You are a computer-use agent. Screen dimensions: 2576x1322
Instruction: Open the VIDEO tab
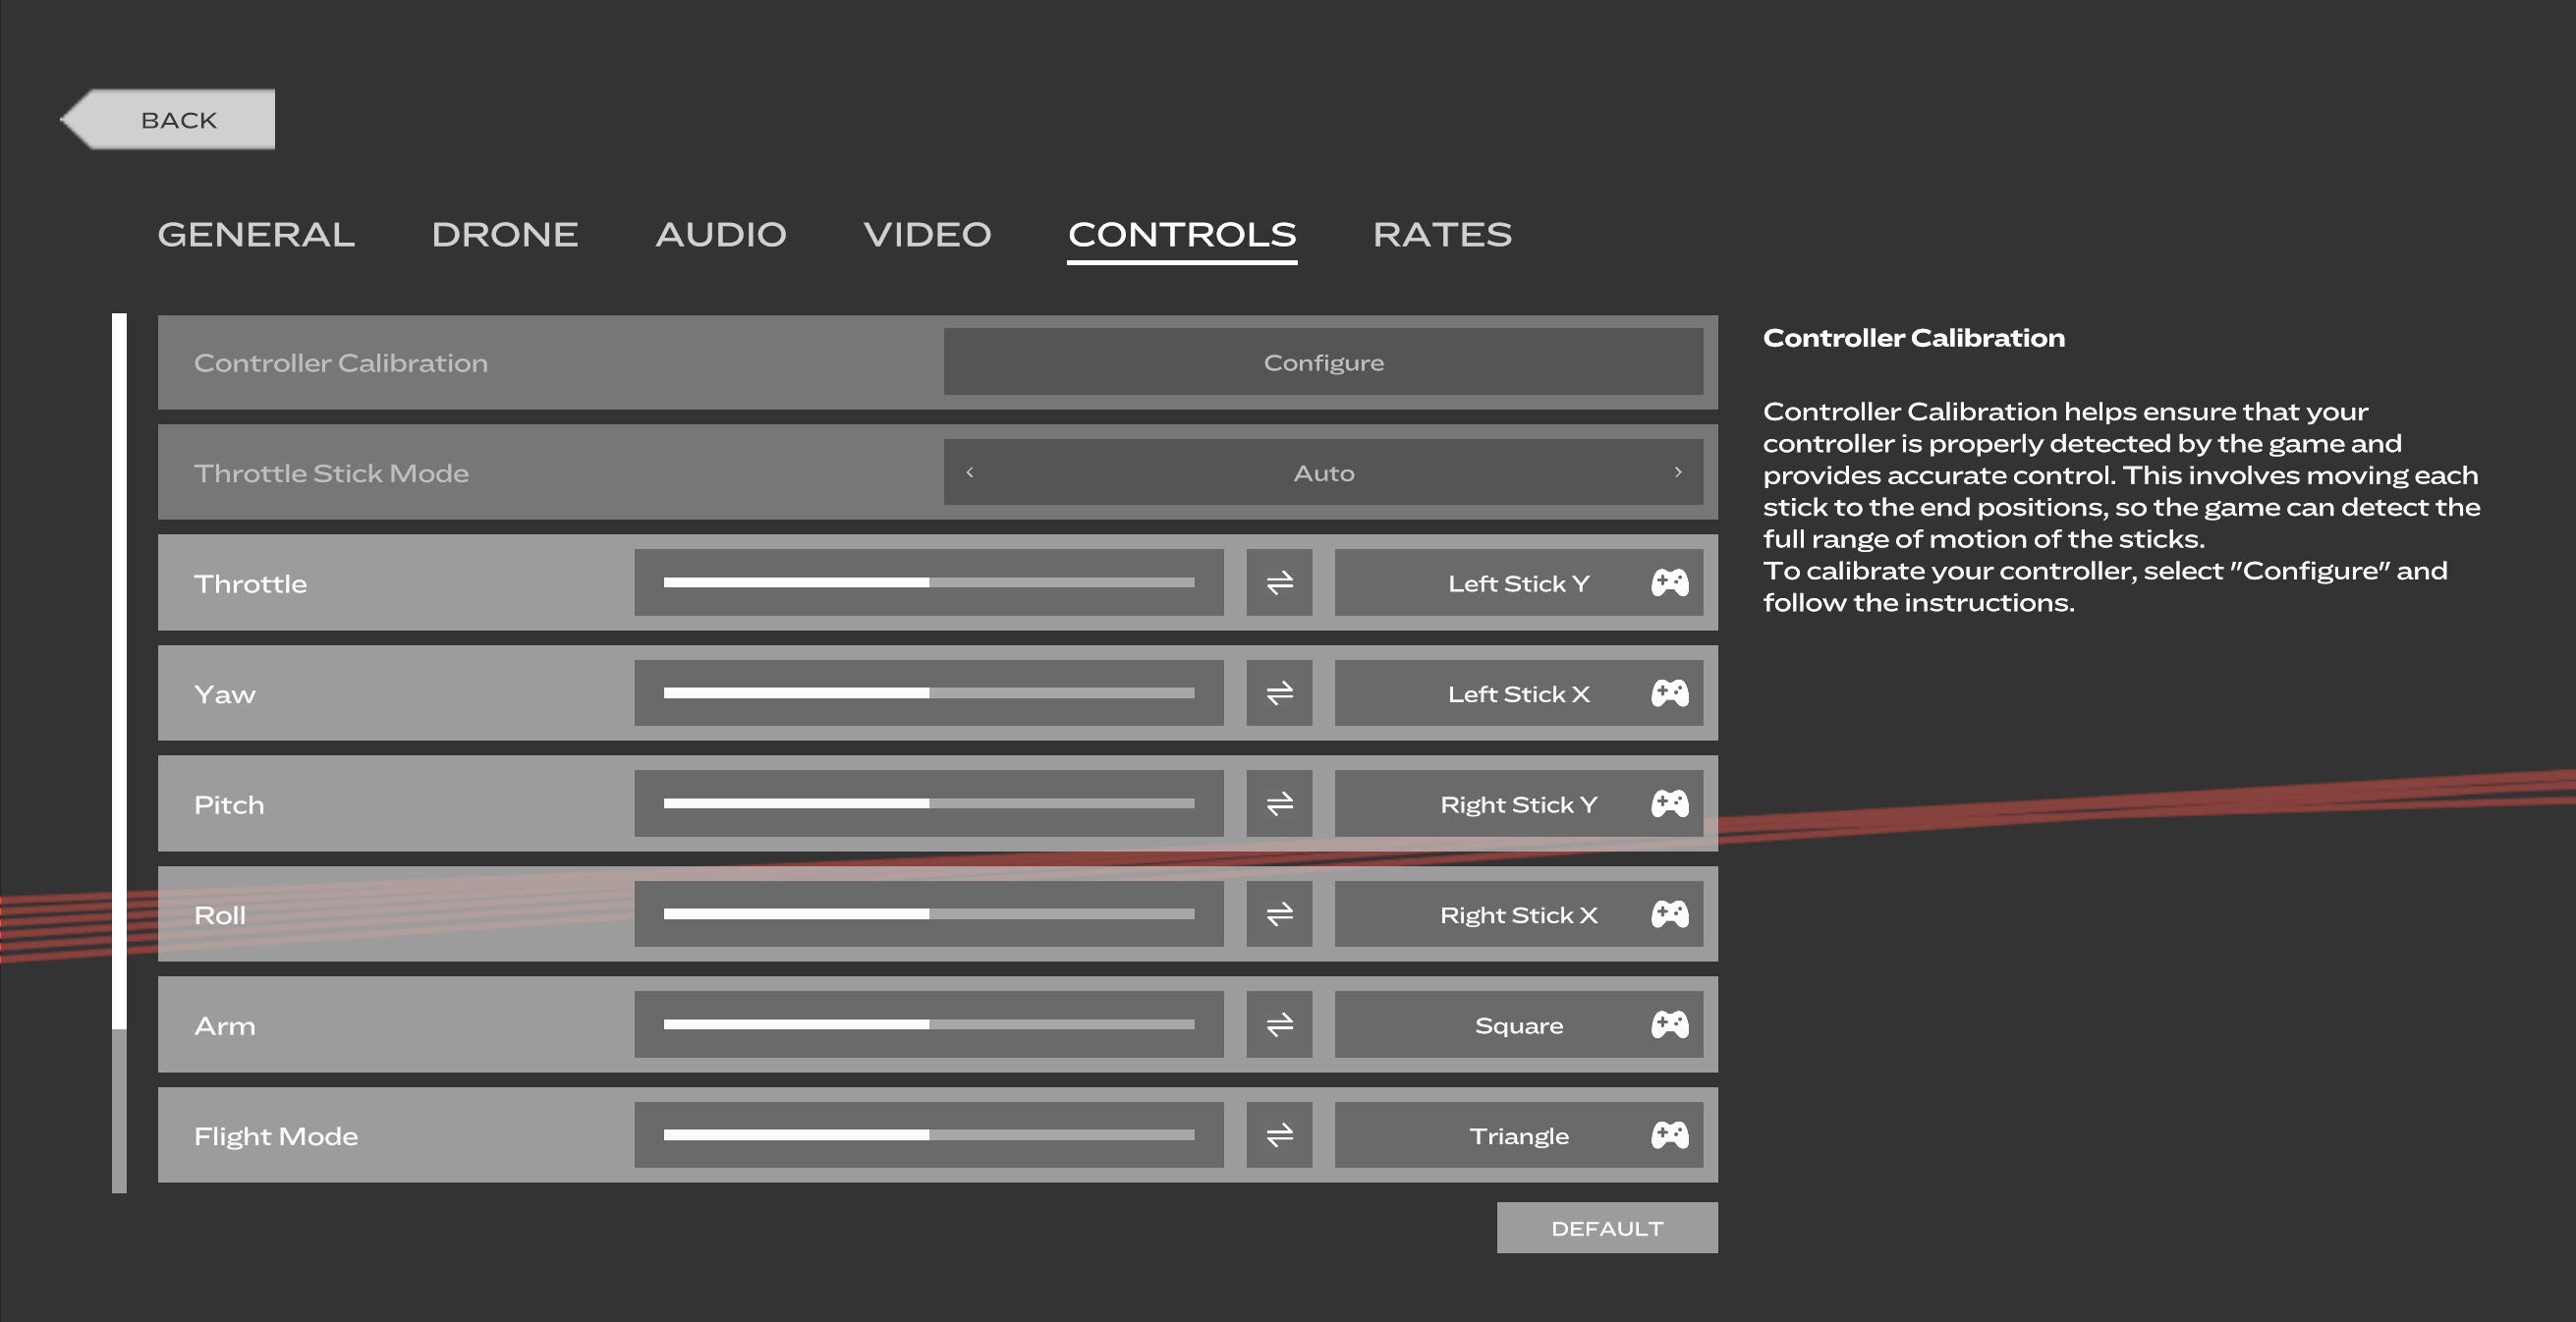click(927, 234)
